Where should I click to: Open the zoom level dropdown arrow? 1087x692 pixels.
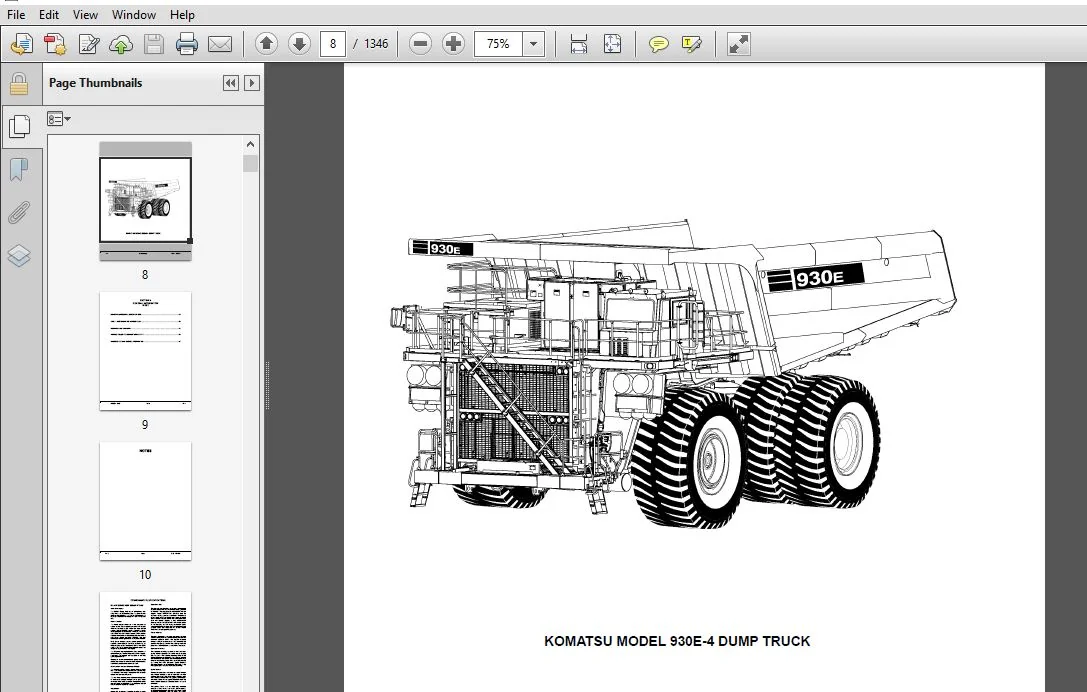pos(533,44)
